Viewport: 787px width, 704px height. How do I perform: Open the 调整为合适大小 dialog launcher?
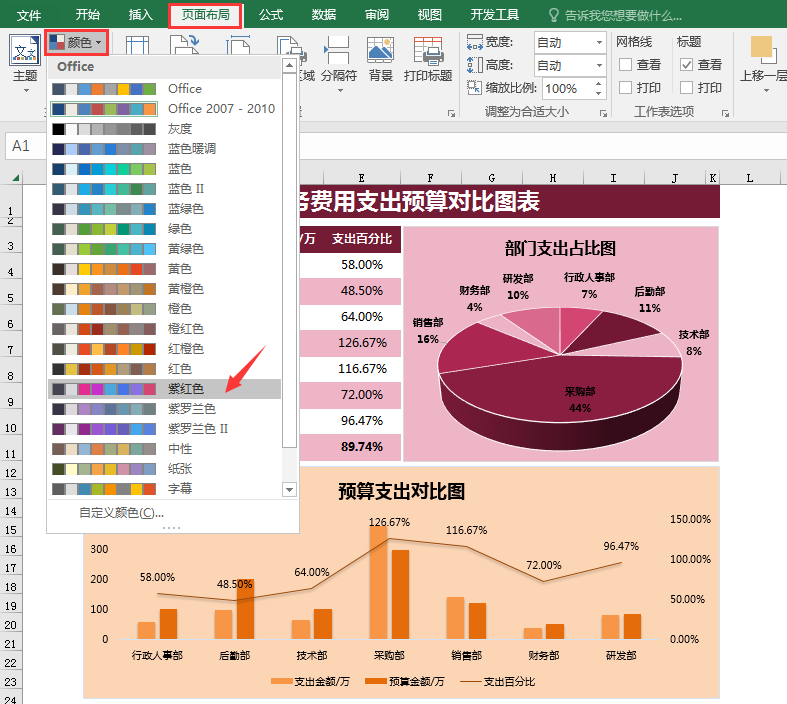603,114
